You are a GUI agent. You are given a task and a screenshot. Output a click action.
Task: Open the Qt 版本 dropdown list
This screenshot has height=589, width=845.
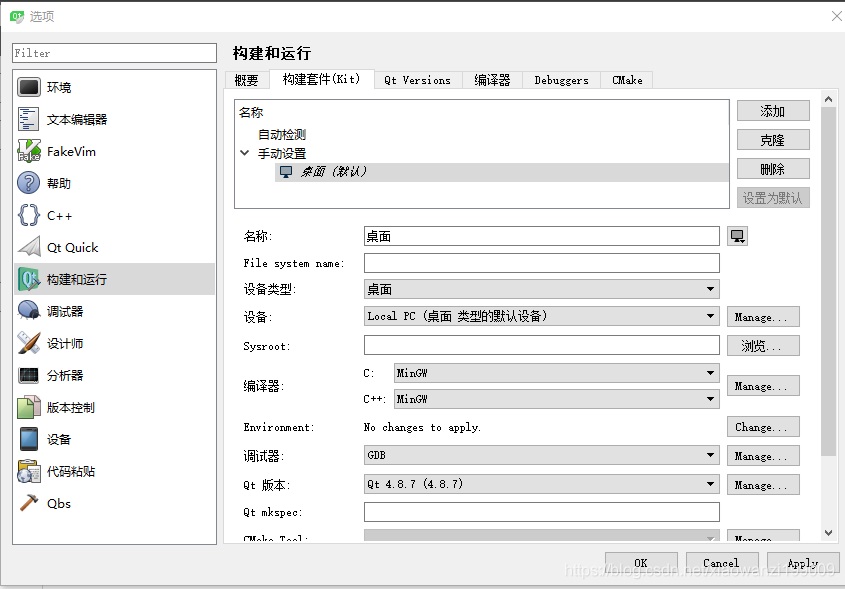pos(541,485)
